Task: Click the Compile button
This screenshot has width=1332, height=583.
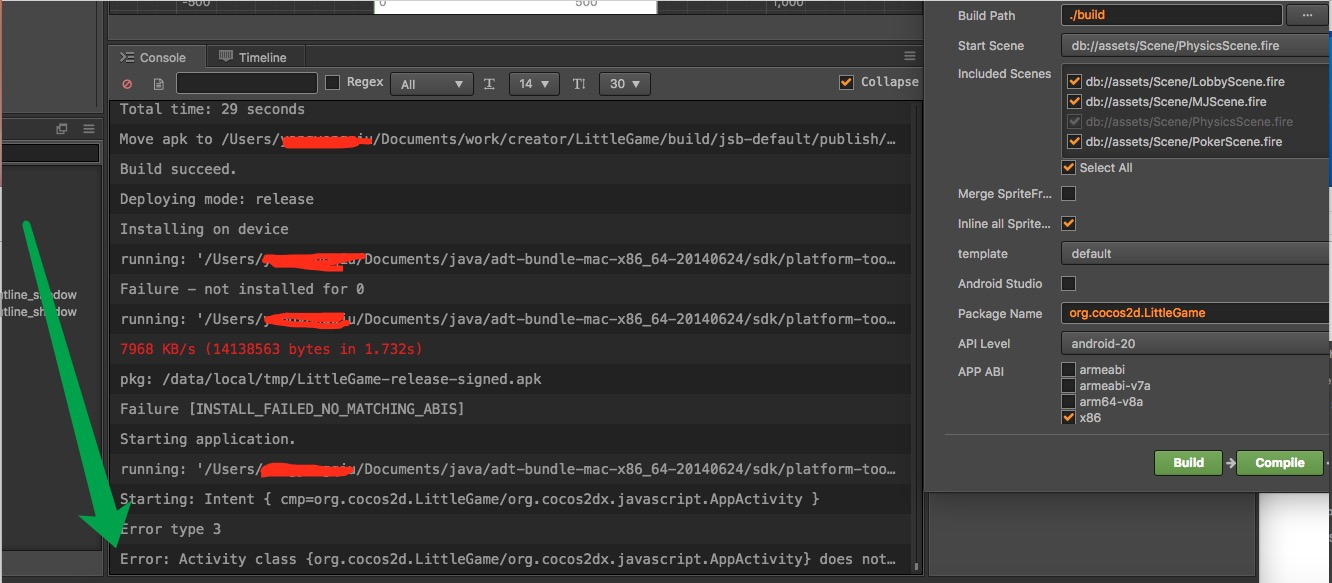Action: point(1280,463)
